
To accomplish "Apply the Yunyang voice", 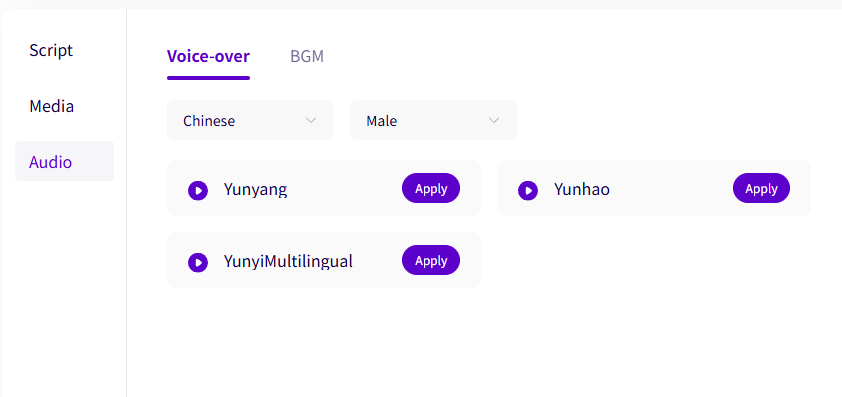I will [431, 188].
